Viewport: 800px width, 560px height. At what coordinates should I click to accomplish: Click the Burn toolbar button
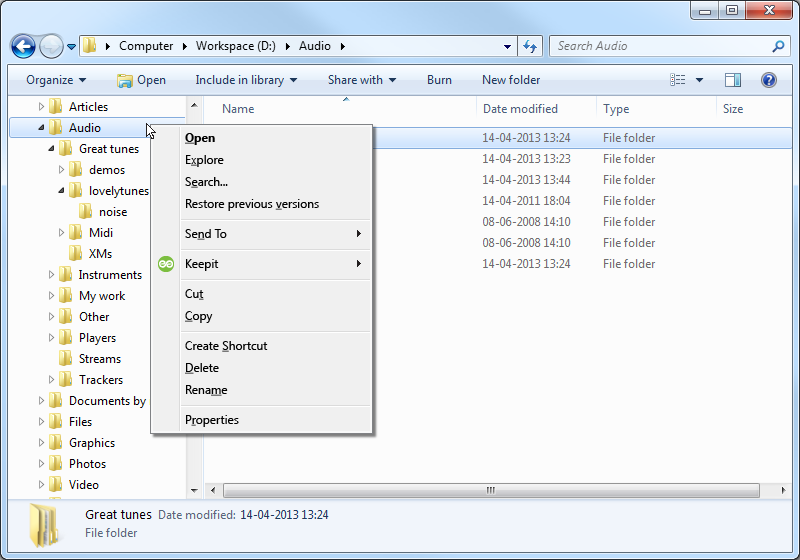439,80
